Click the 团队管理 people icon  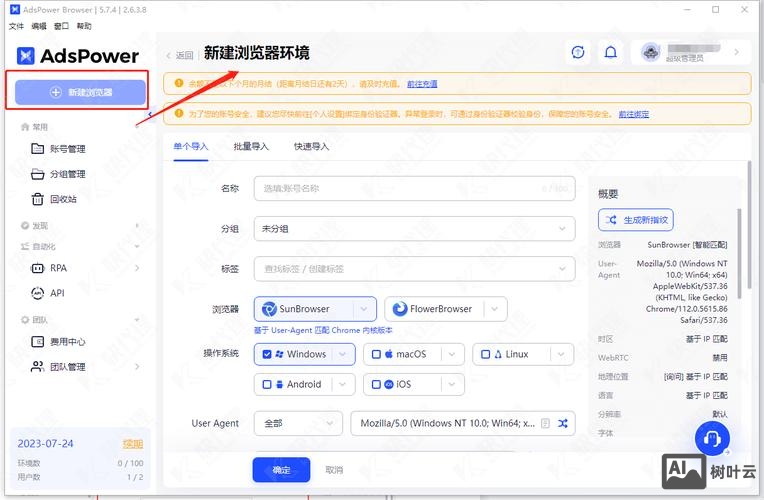(38, 366)
